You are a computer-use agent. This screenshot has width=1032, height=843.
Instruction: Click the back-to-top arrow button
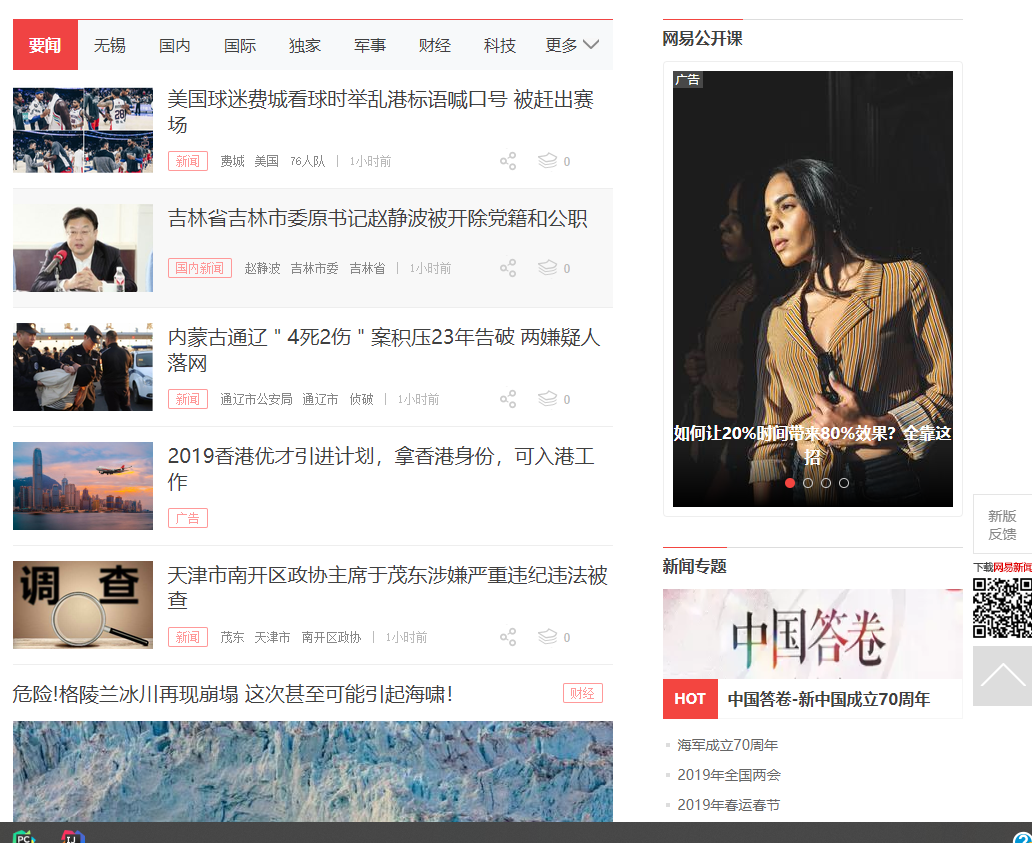tap(1002, 676)
